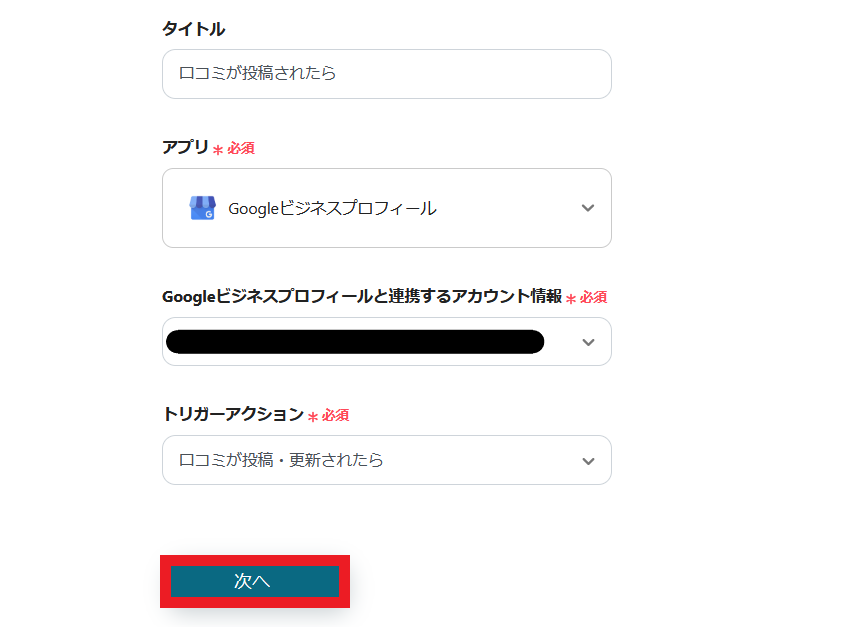Click the Google Business Profile store icon
865x627 pixels.
(x=202, y=208)
